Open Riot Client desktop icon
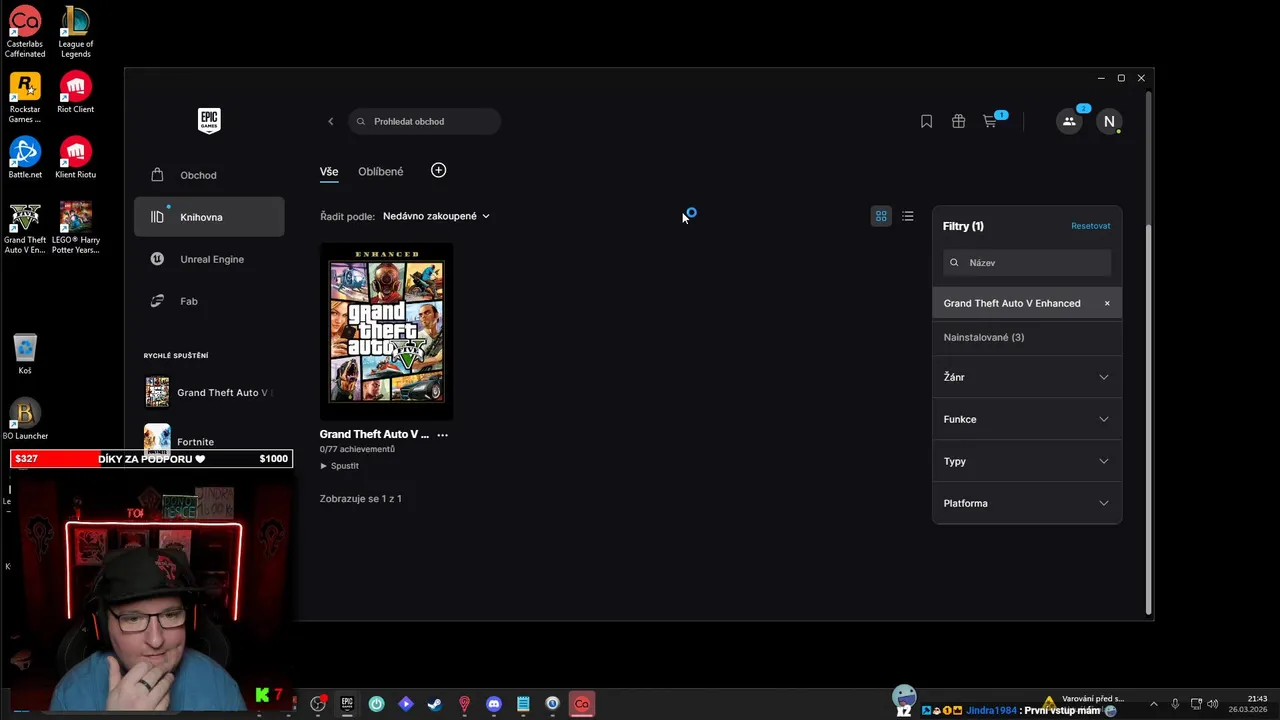 75,93
